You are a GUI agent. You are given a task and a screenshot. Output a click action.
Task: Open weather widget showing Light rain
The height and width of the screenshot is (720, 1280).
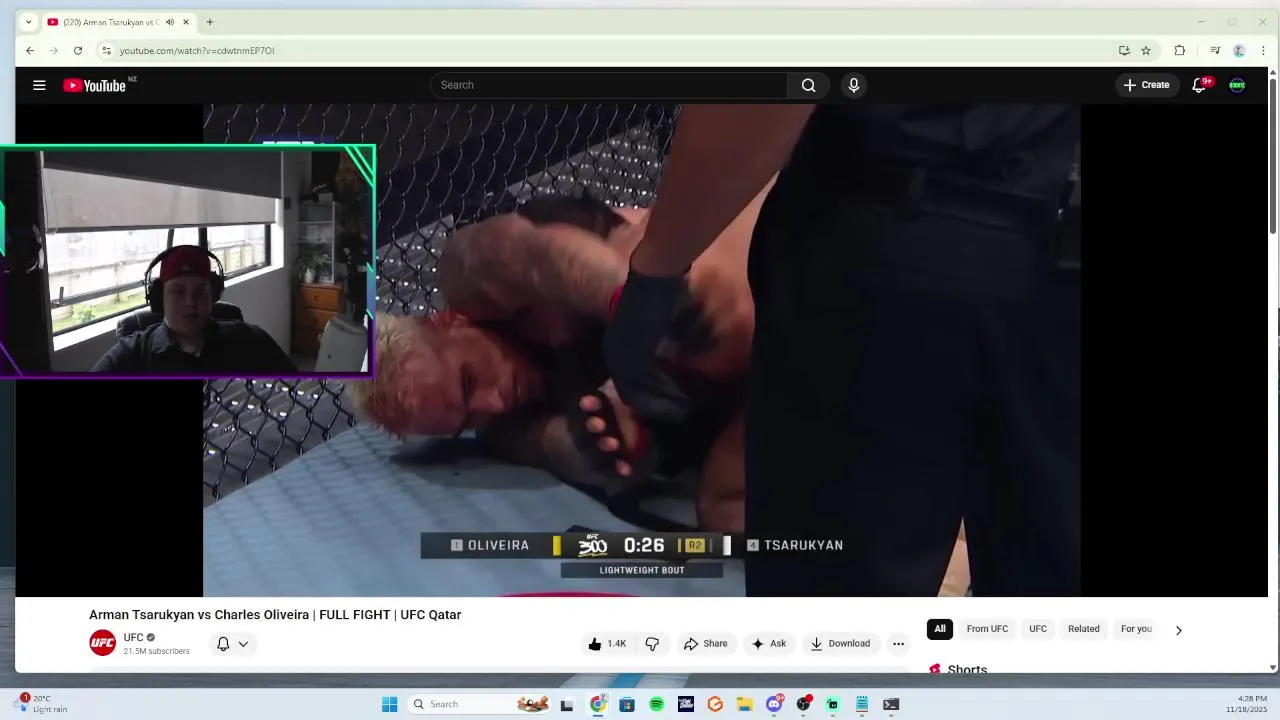tap(42, 704)
